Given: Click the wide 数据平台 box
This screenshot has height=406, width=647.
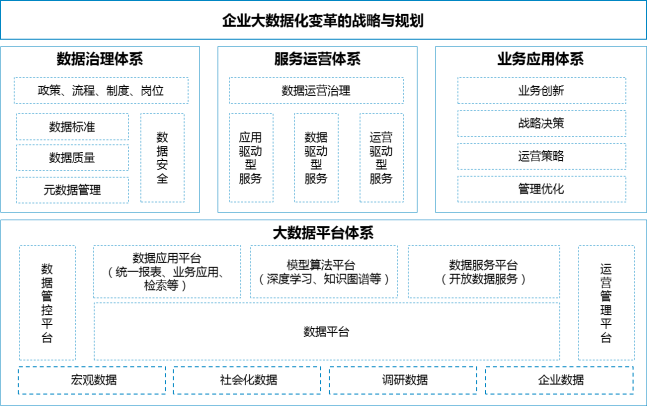Looking at the screenshot, I should point(327,331).
